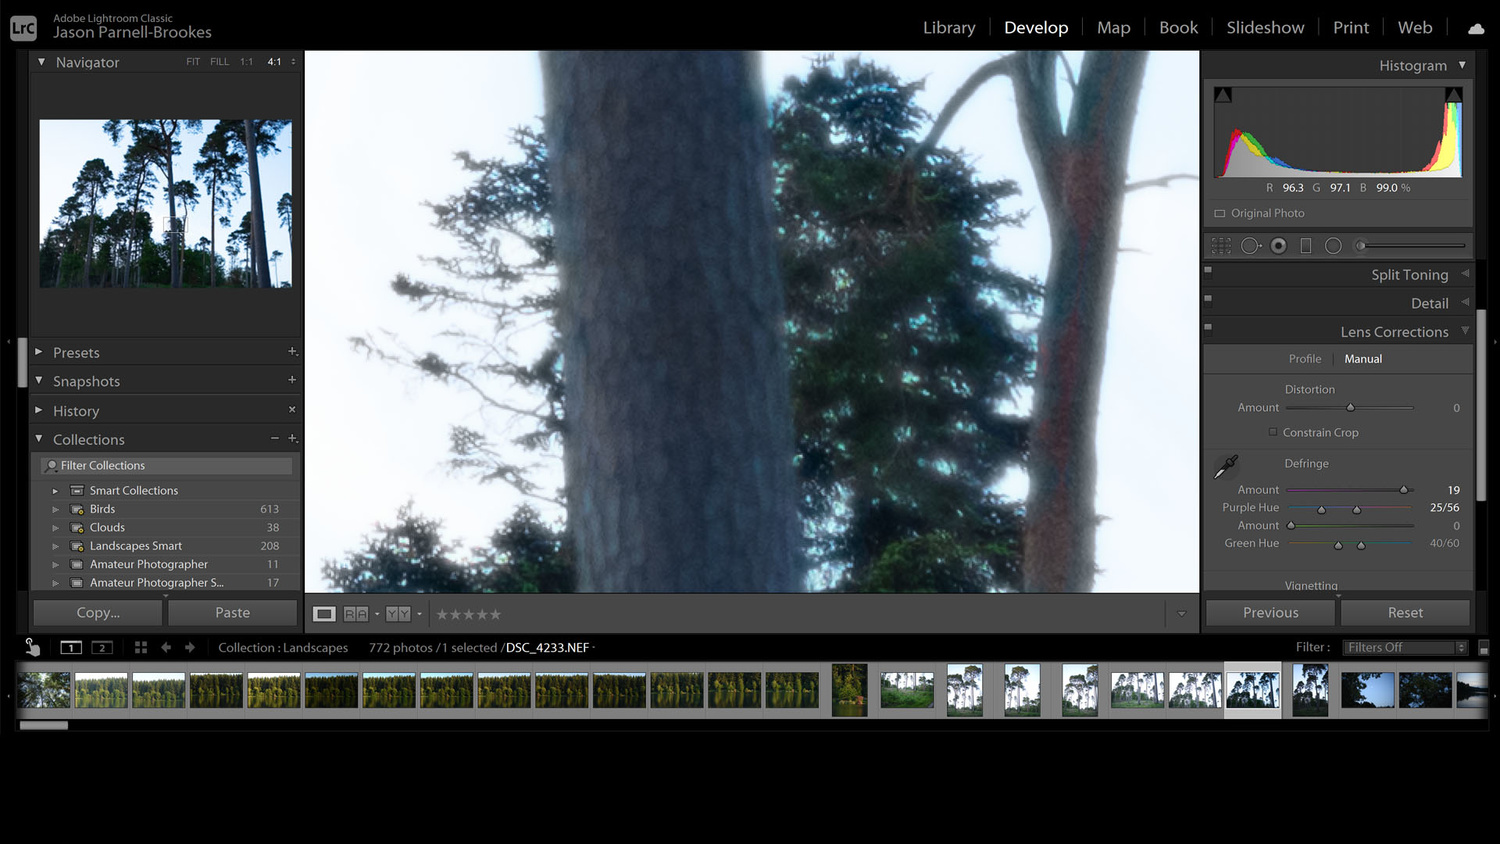This screenshot has width=1500, height=844.
Task: Toggle the highlight clipping indicator on histogram
Action: [x=1453, y=92]
